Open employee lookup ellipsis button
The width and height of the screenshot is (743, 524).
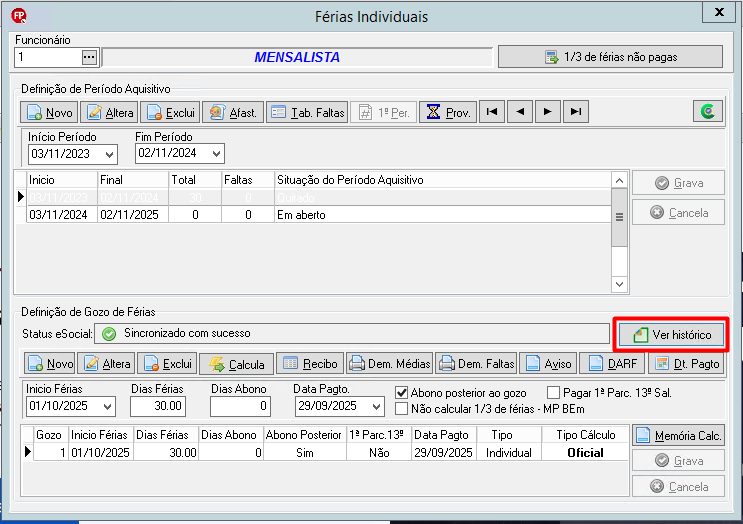point(89,57)
